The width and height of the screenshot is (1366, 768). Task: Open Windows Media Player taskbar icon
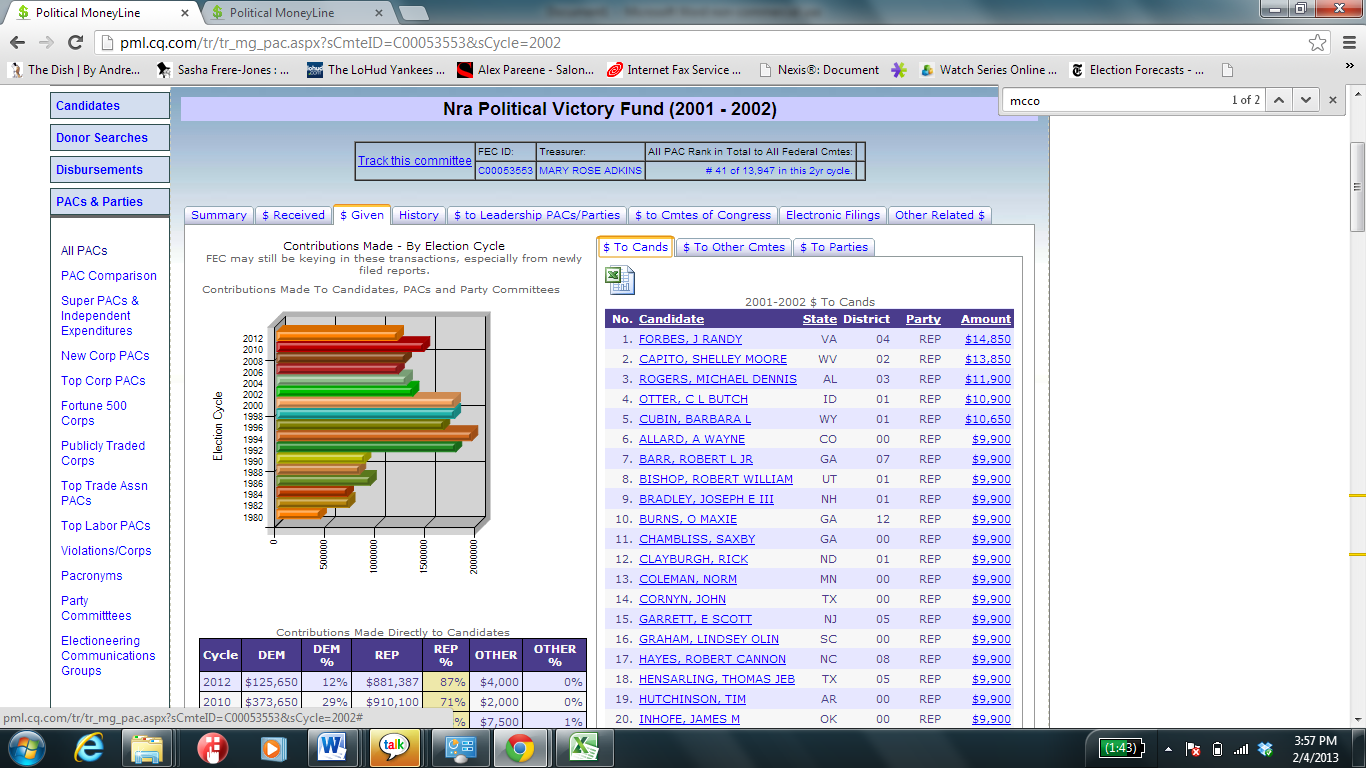[271, 748]
